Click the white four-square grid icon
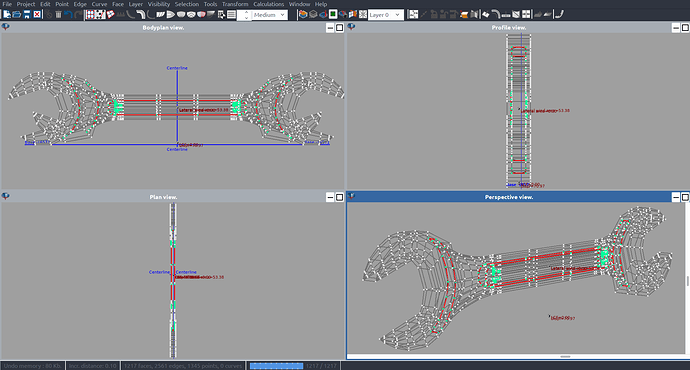 pos(526,15)
